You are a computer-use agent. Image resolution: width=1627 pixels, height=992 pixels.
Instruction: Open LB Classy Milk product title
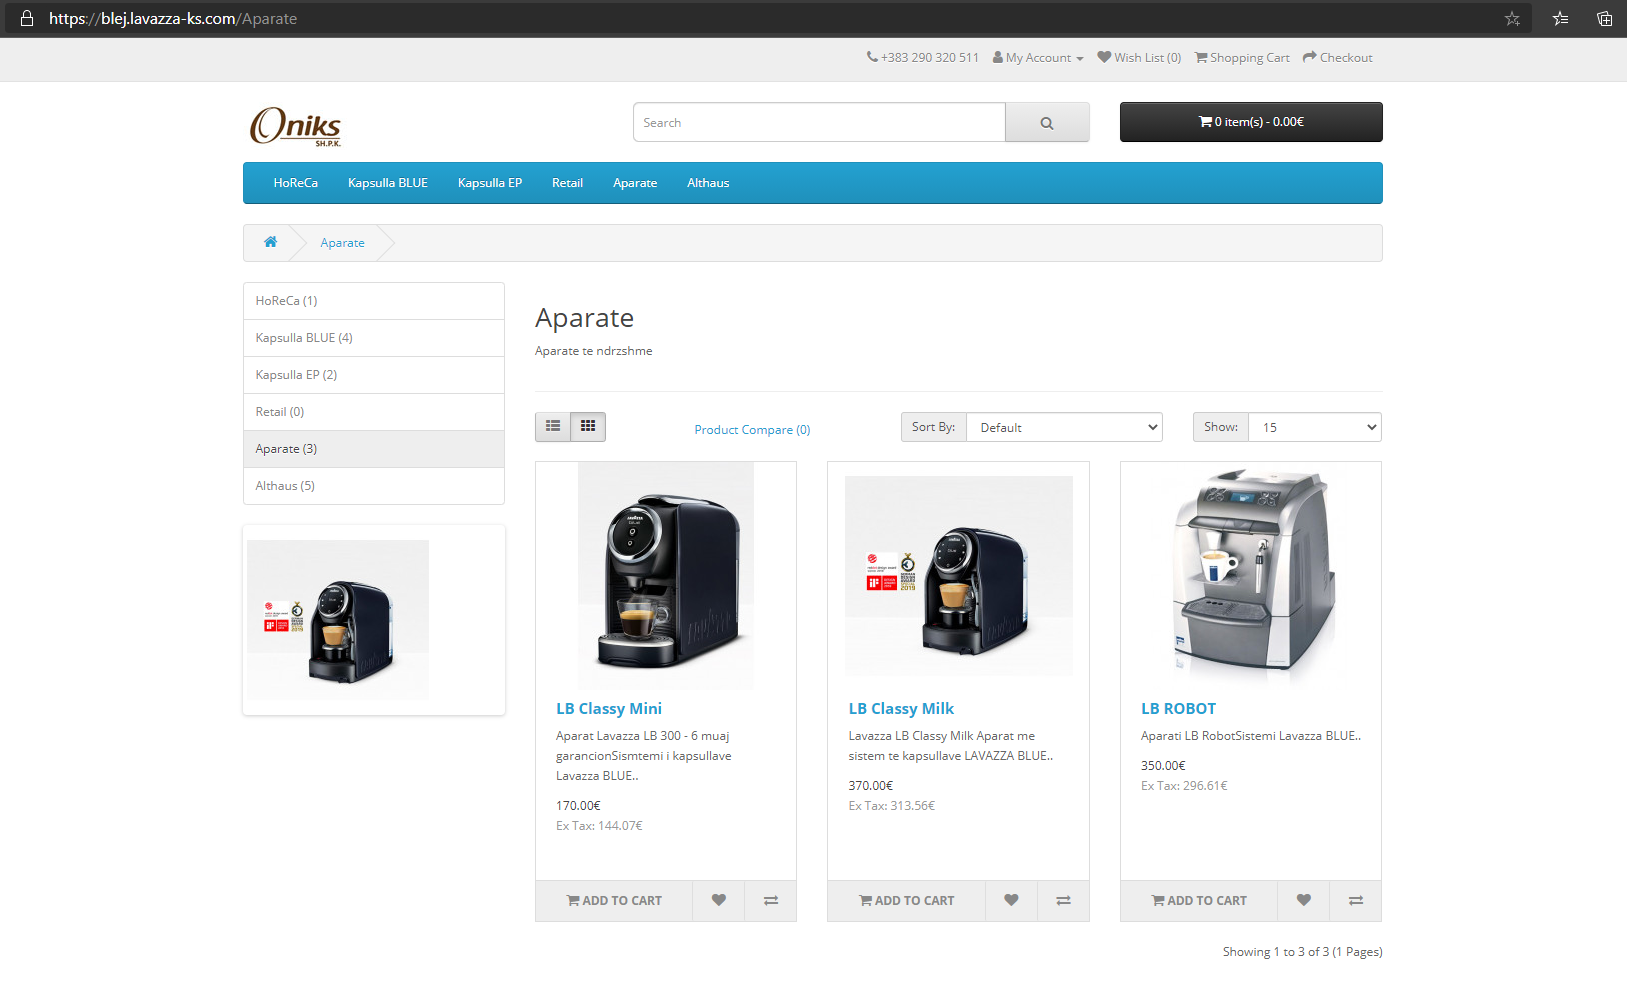(x=901, y=708)
